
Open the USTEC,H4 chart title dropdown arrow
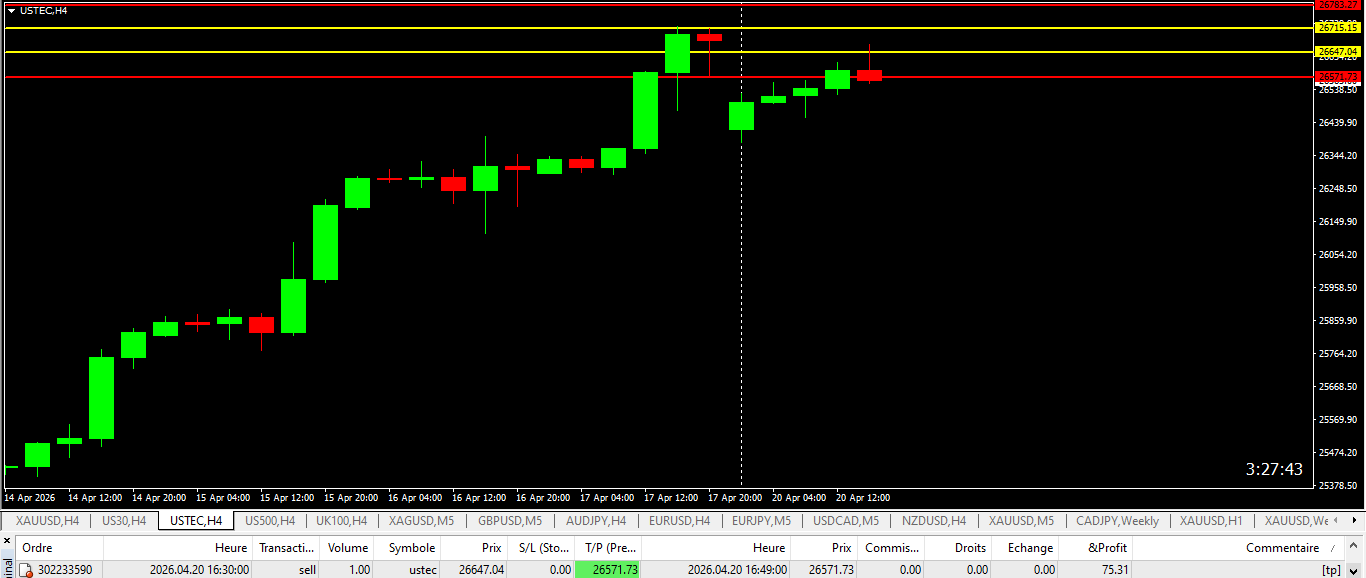coord(11,10)
